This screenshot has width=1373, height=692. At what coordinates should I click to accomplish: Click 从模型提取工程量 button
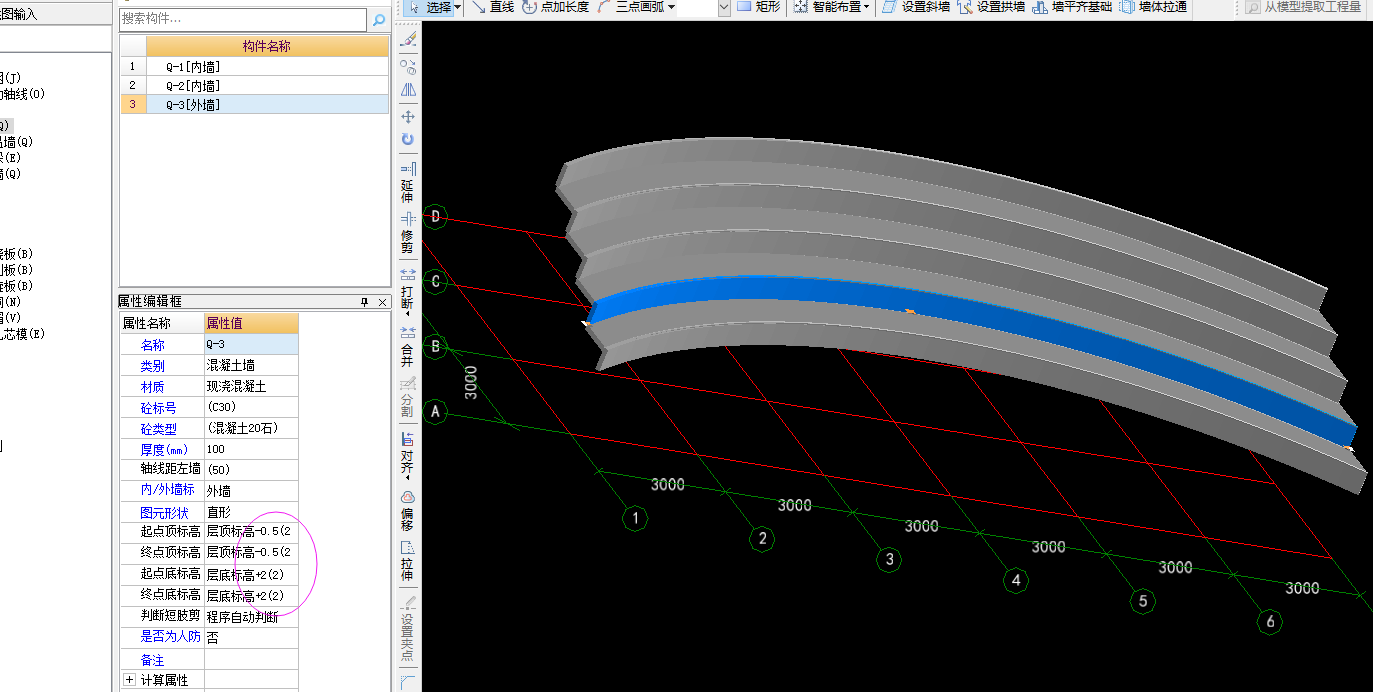(x=1303, y=7)
